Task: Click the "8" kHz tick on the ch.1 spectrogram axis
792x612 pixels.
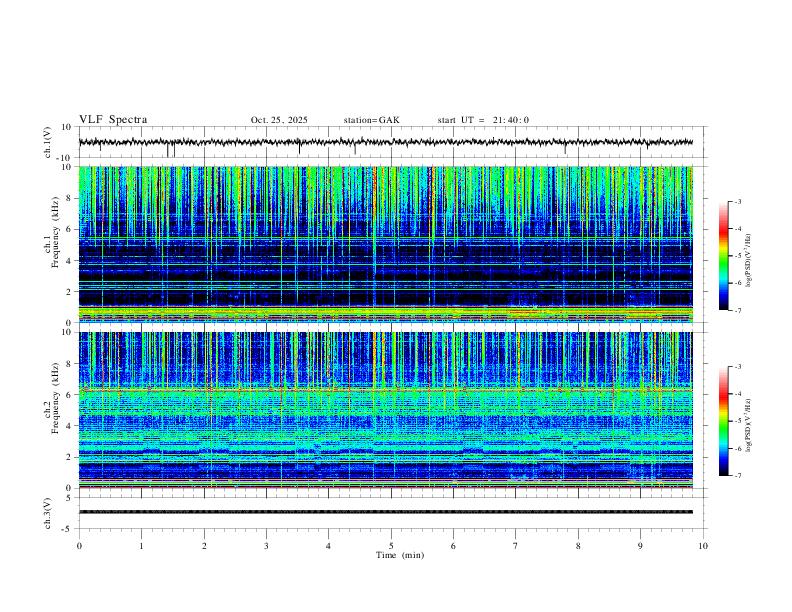Action: [69, 198]
